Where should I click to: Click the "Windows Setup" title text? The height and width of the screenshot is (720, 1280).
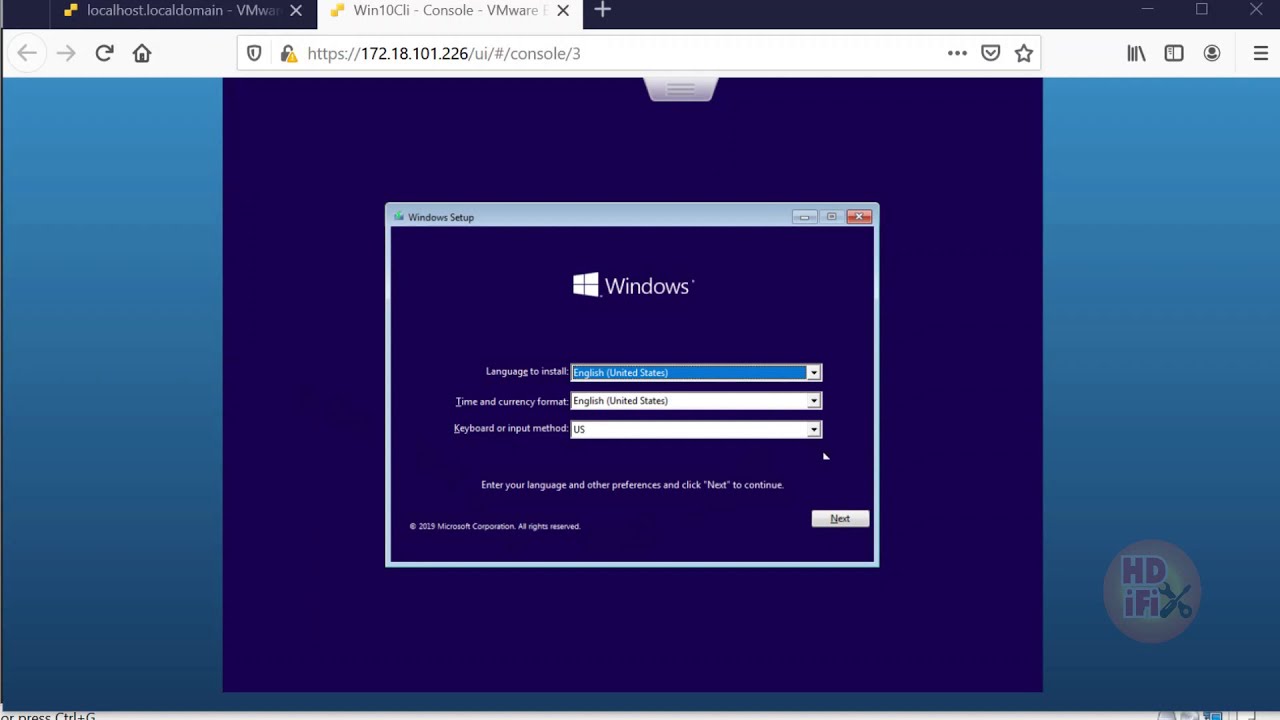click(441, 217)
